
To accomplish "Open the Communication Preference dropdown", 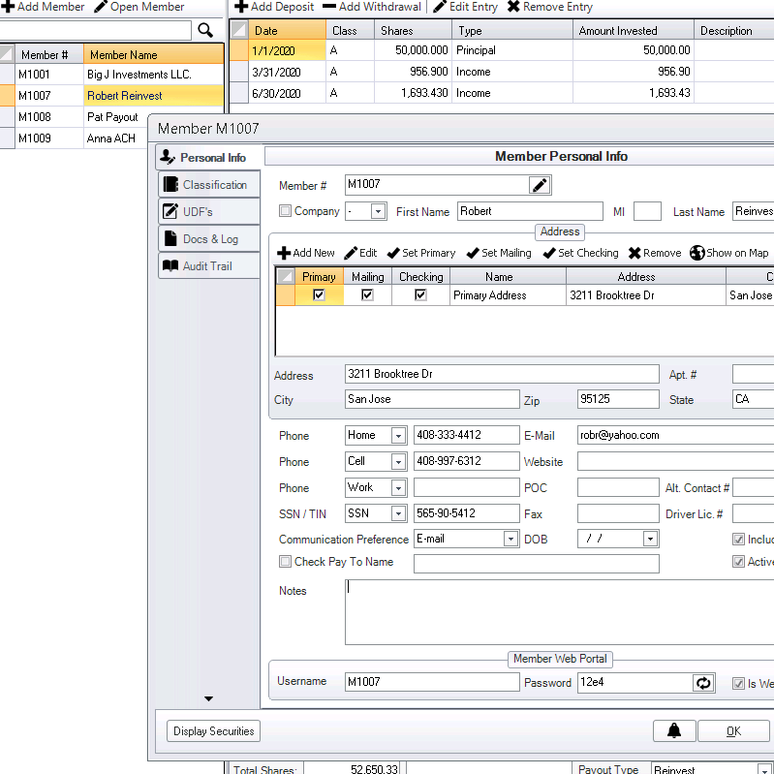I will [x=510, y=539].
